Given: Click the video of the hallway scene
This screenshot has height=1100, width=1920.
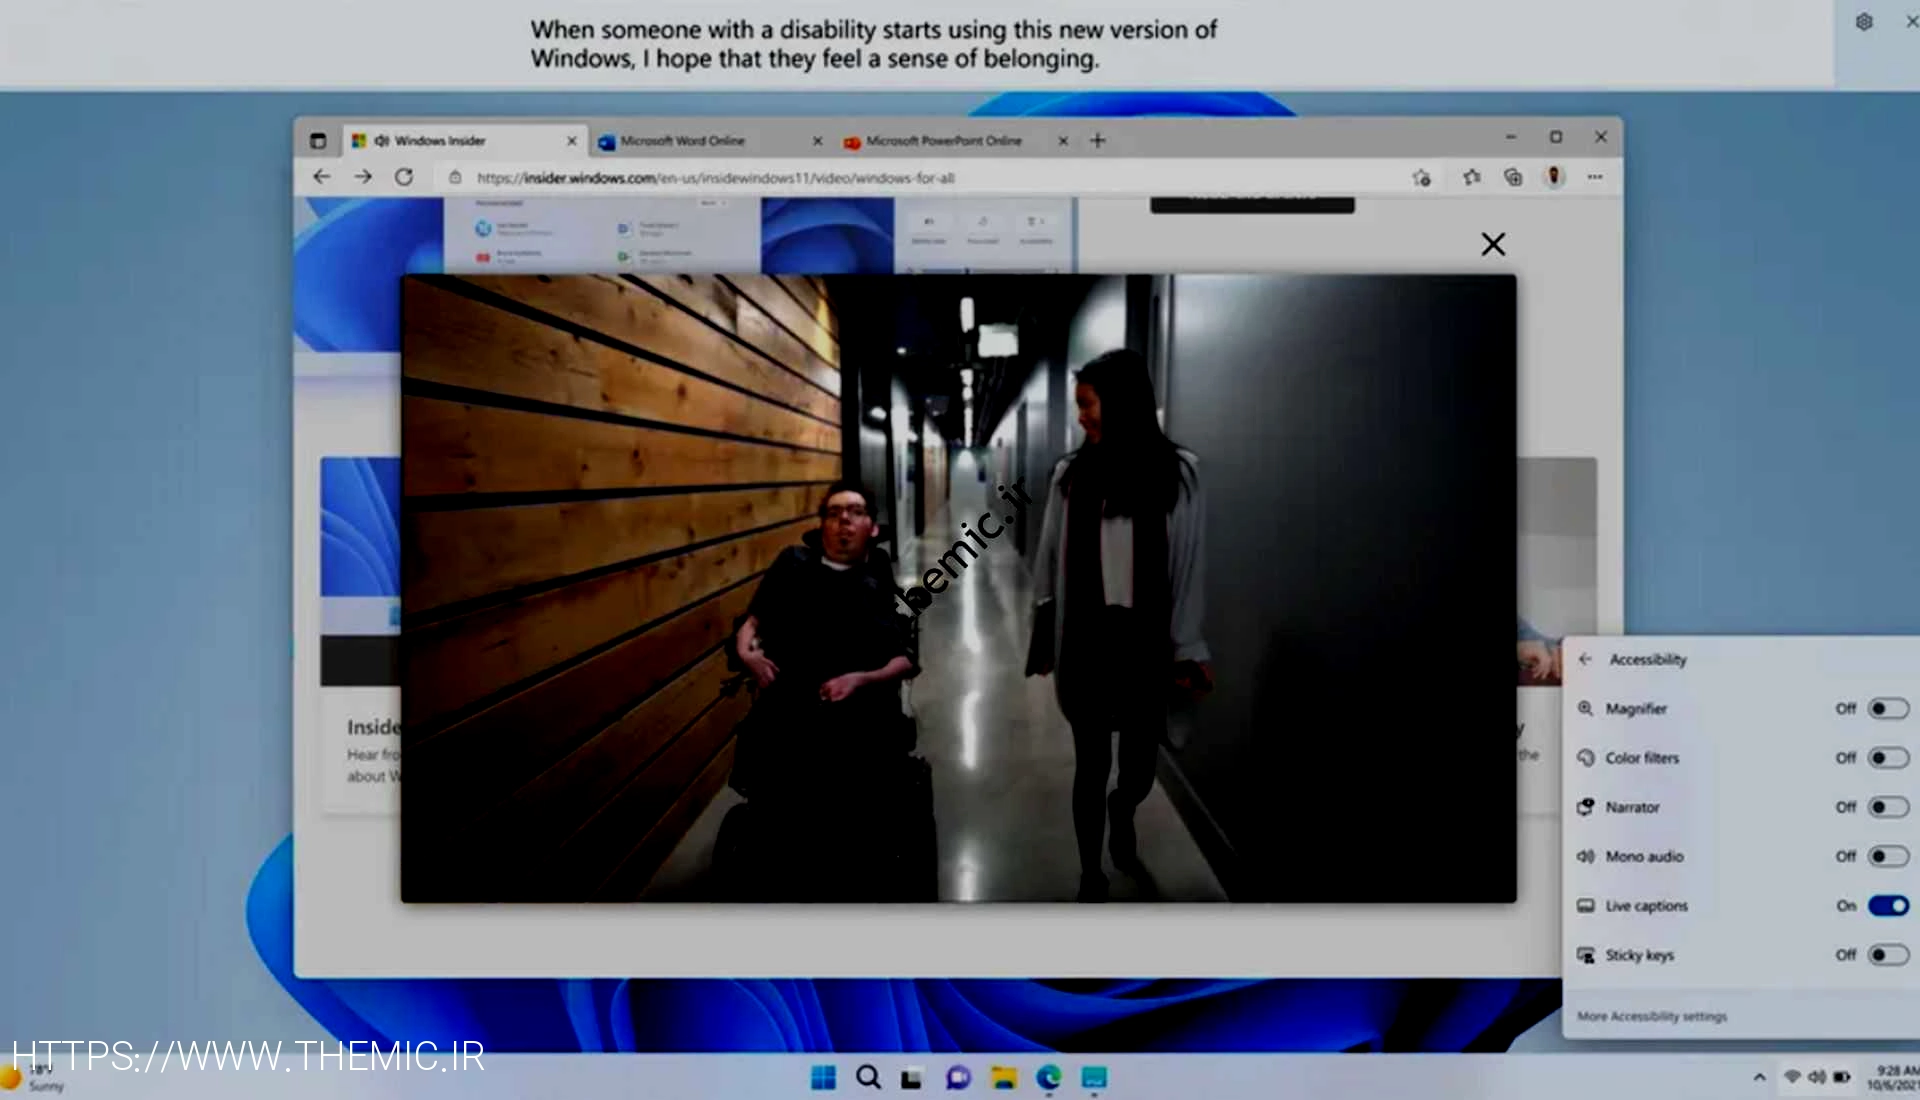Looking at the screenshot, I should click(958, 588).
